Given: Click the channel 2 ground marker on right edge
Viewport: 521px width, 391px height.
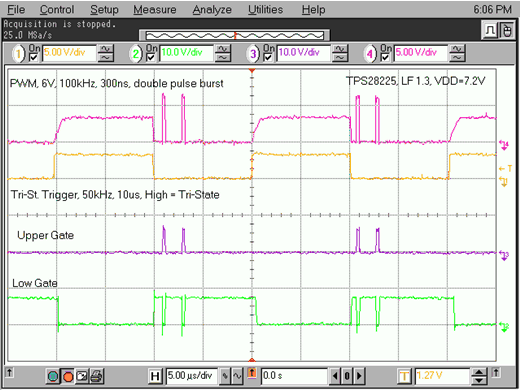Looking at the screenshot, I should tap(504, 327).
